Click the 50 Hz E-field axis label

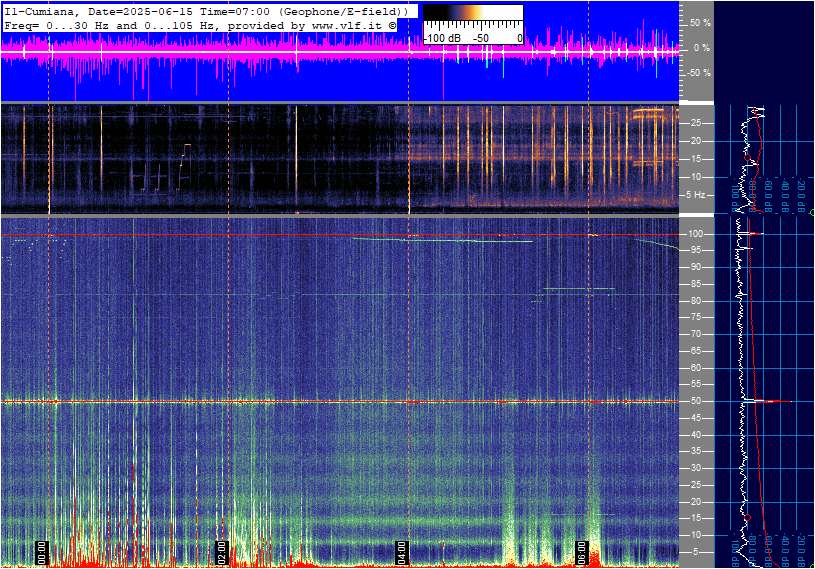(695, 401)
